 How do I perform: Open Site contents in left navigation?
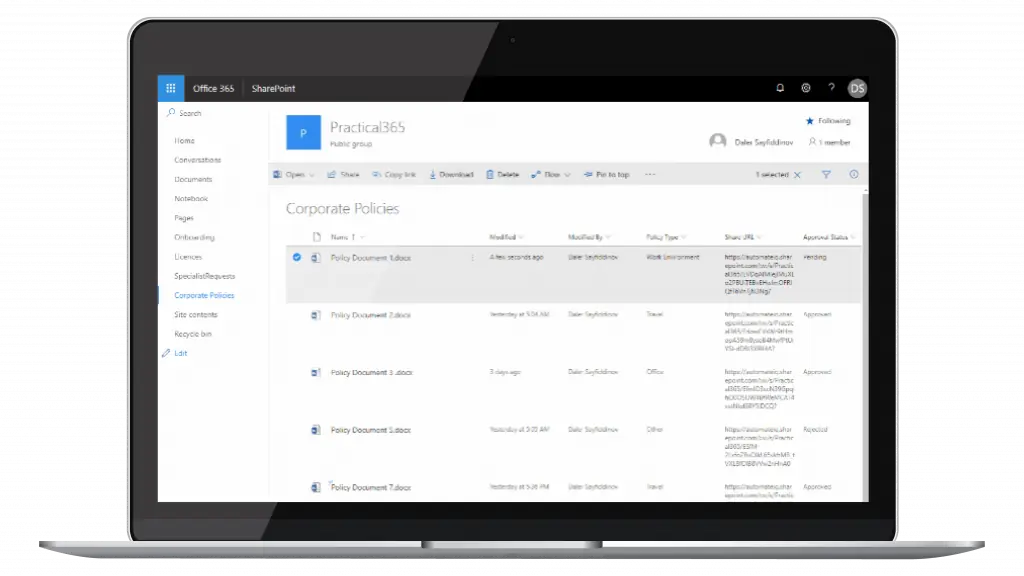coord(196,315)
